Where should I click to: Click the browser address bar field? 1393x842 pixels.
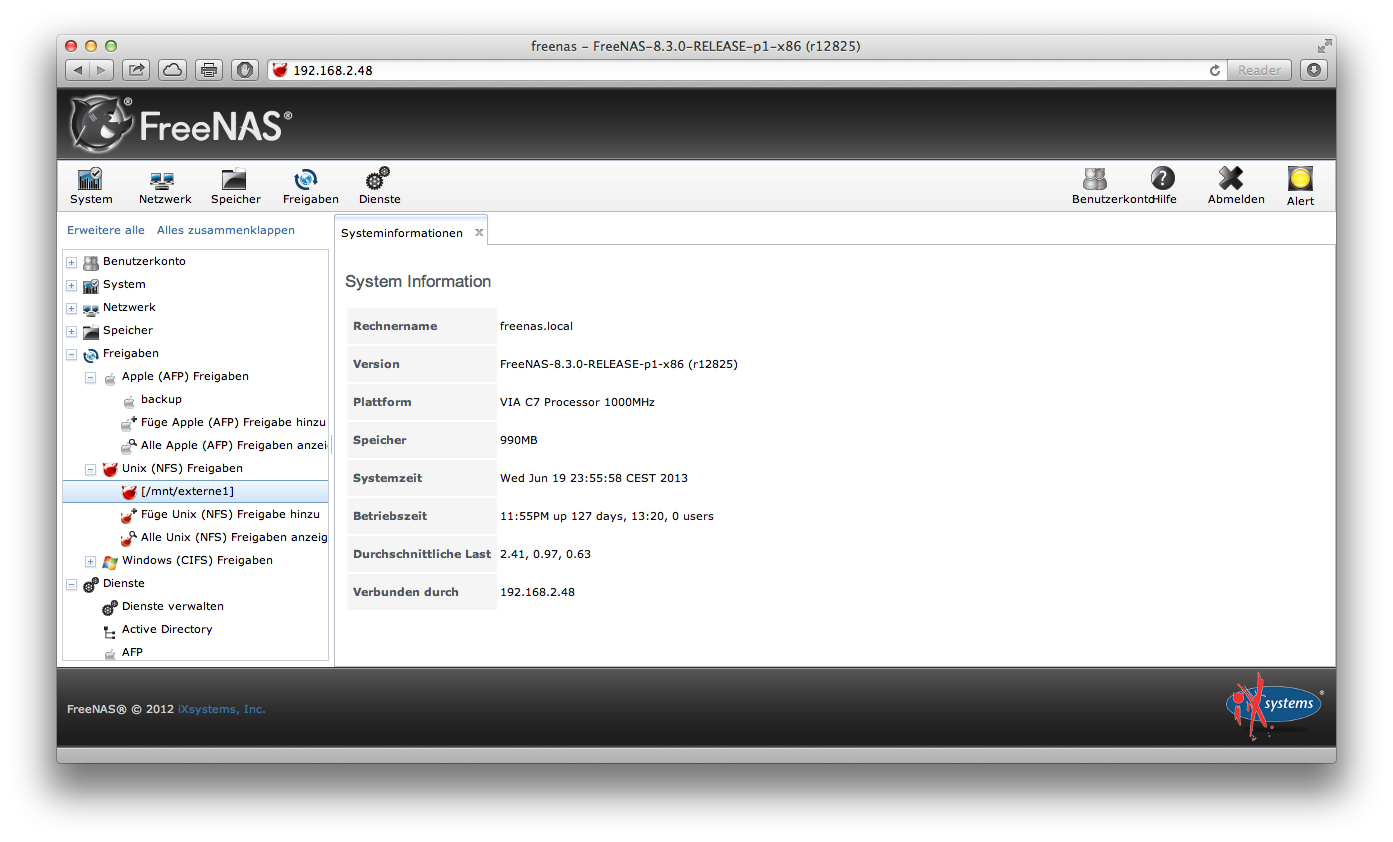pyautogui.click(x=740, y=70)
